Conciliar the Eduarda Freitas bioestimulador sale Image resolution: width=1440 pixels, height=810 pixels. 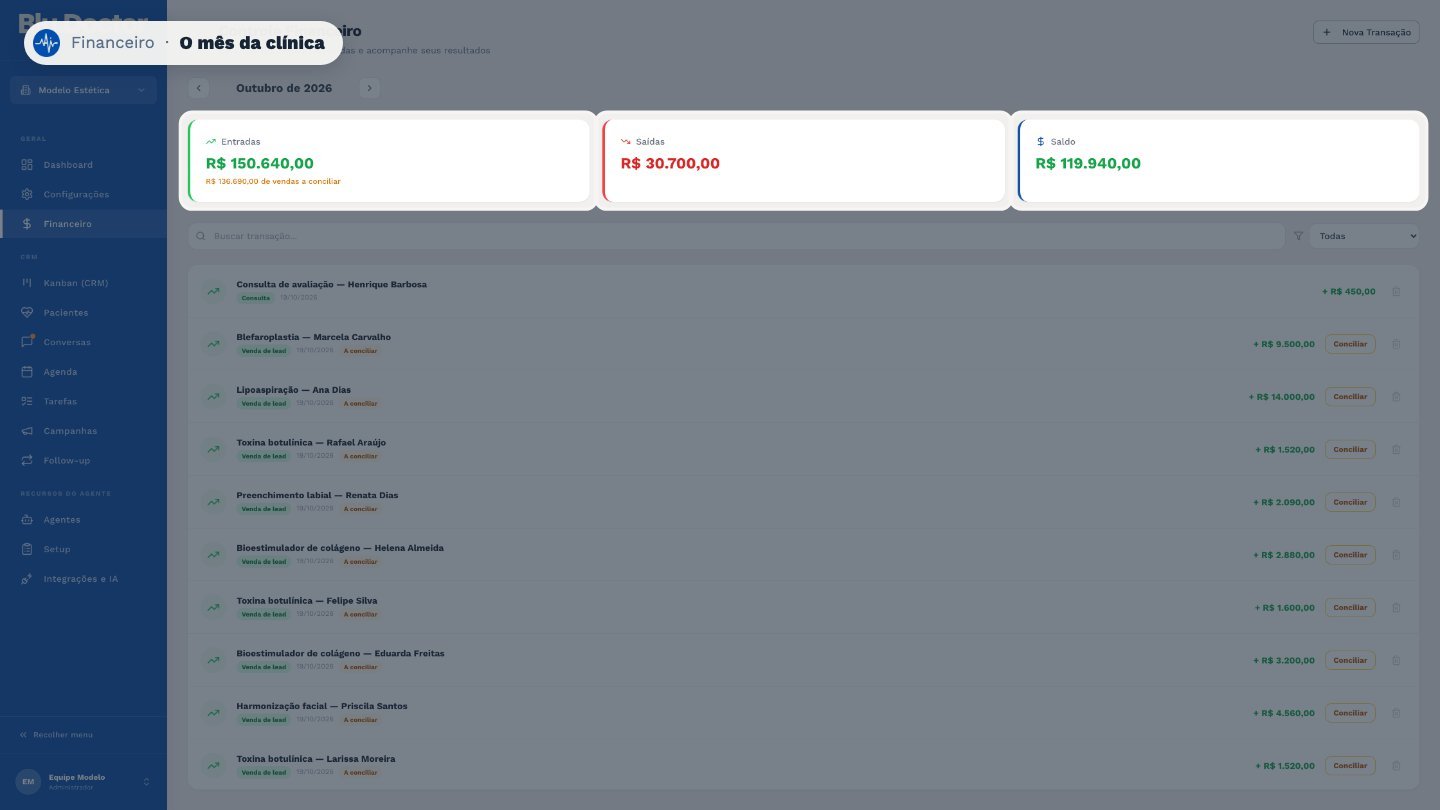tap(1350, 661)
